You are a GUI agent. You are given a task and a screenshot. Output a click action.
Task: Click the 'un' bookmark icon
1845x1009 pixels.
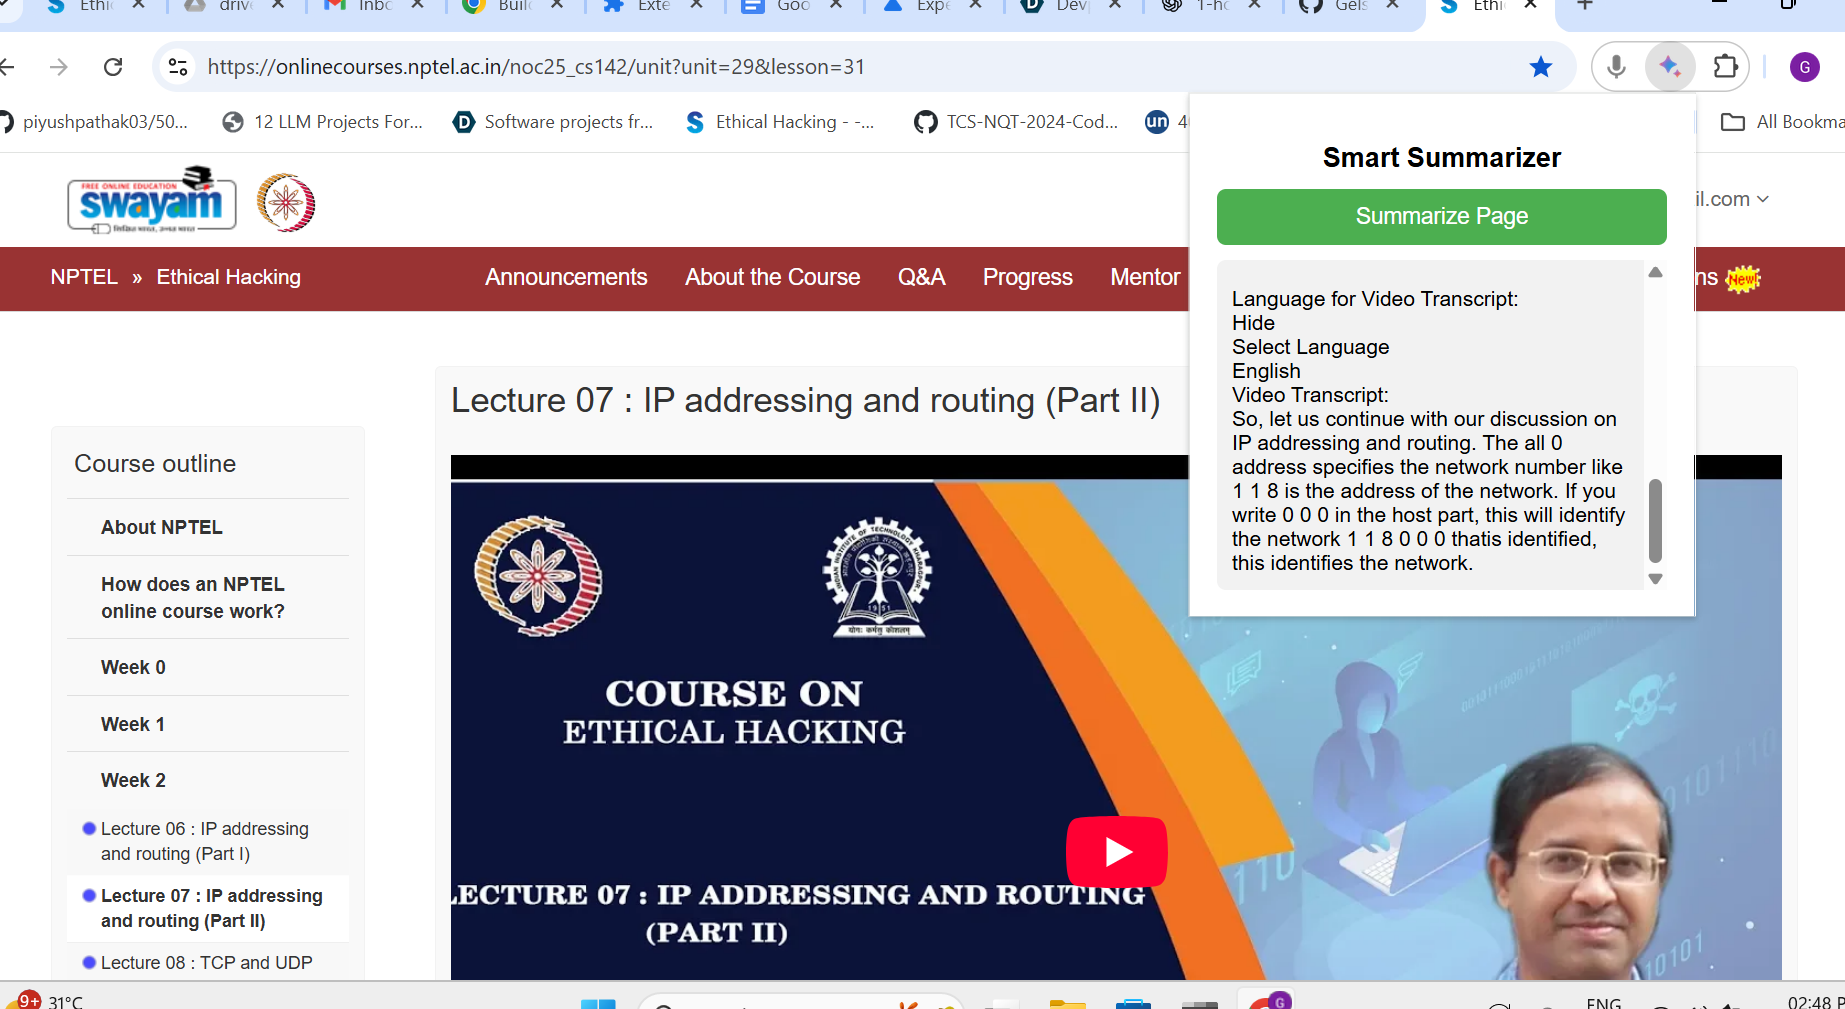(1157, 122)
